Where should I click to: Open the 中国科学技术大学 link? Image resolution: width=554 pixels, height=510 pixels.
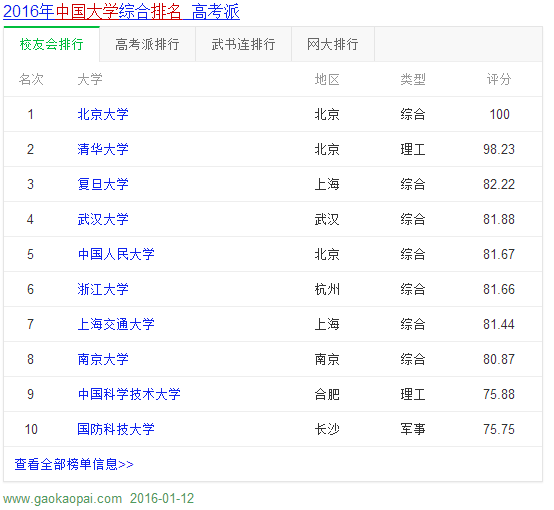click(x=129, y=394)
